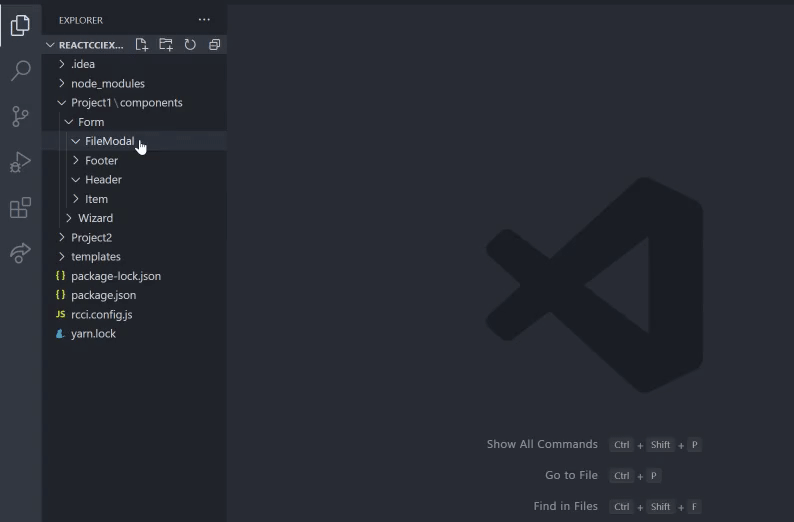Collapse the REACTCCIEX workspace root section

click(x=50, y=45)
